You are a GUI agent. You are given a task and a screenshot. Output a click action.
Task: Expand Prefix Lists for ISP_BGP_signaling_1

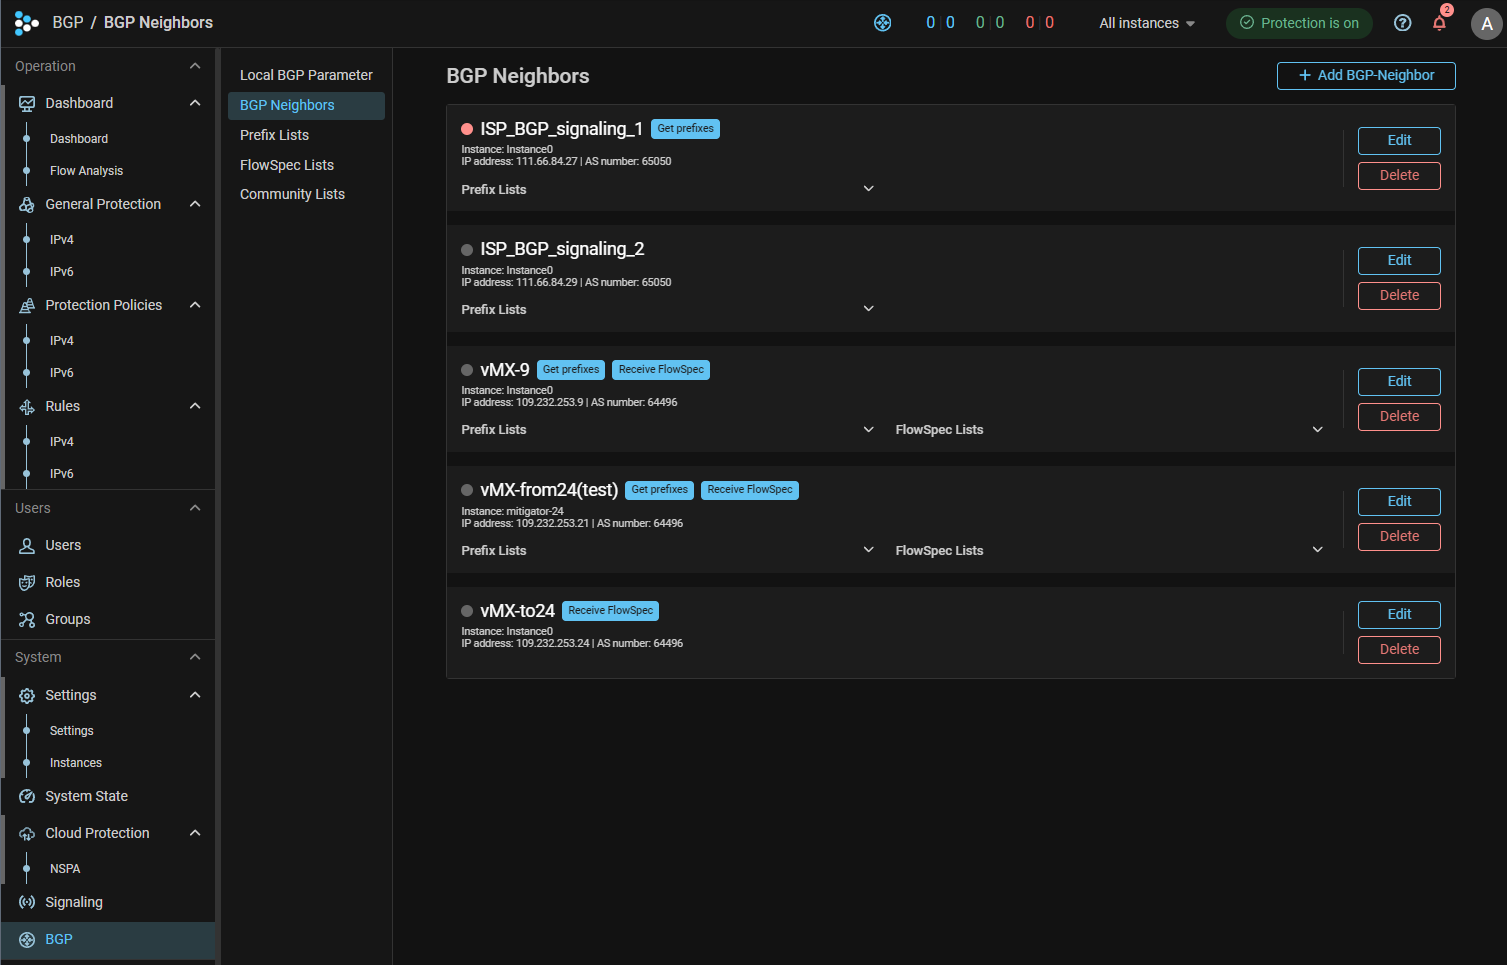point(868,189)
